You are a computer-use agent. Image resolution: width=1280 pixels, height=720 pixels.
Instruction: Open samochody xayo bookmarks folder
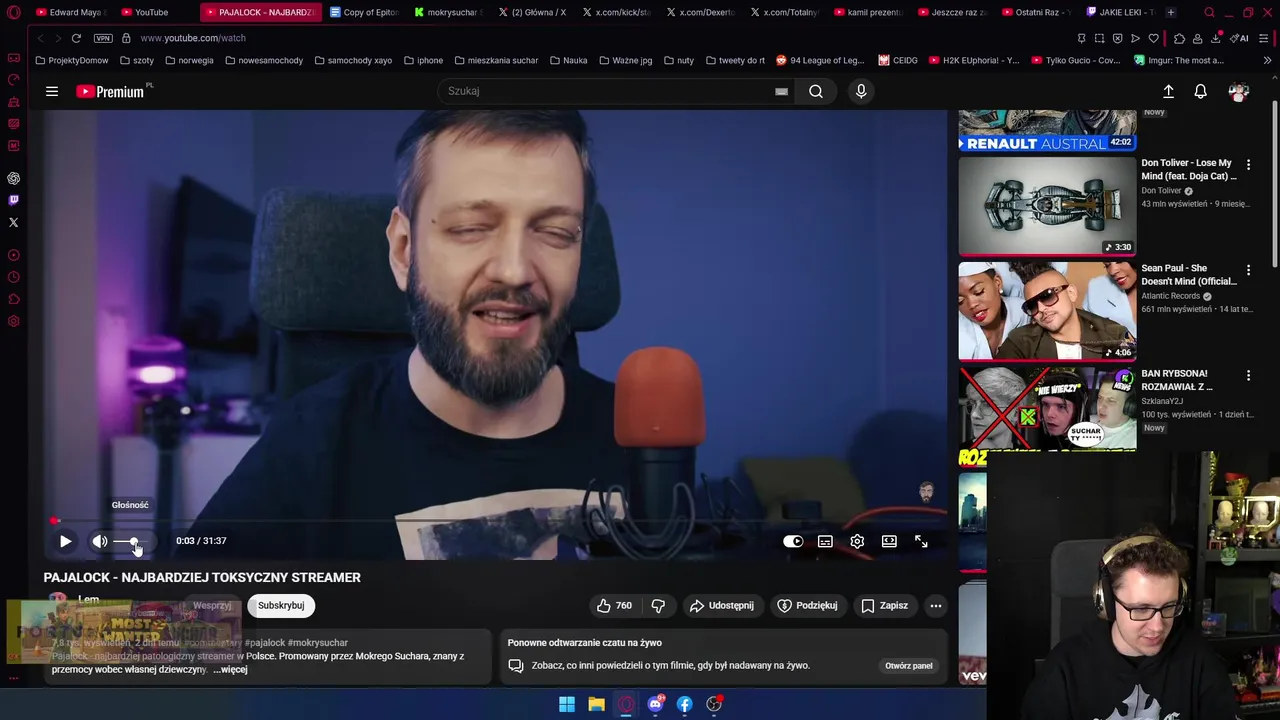pyautogui.click(x=353, y=60)
